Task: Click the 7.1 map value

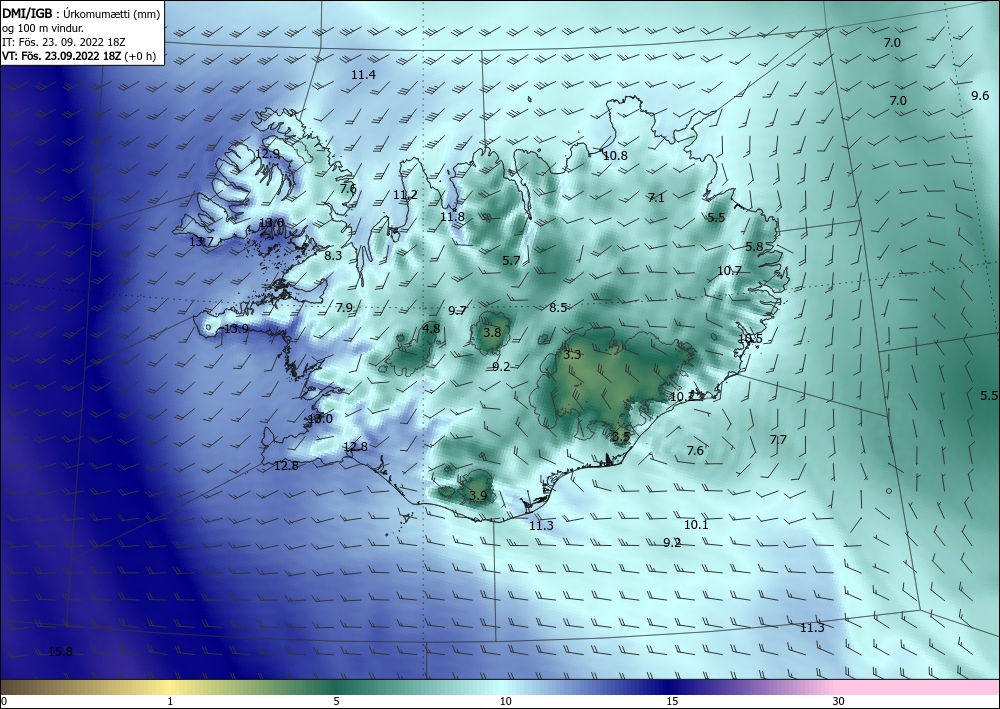Action: pos(656,198)
